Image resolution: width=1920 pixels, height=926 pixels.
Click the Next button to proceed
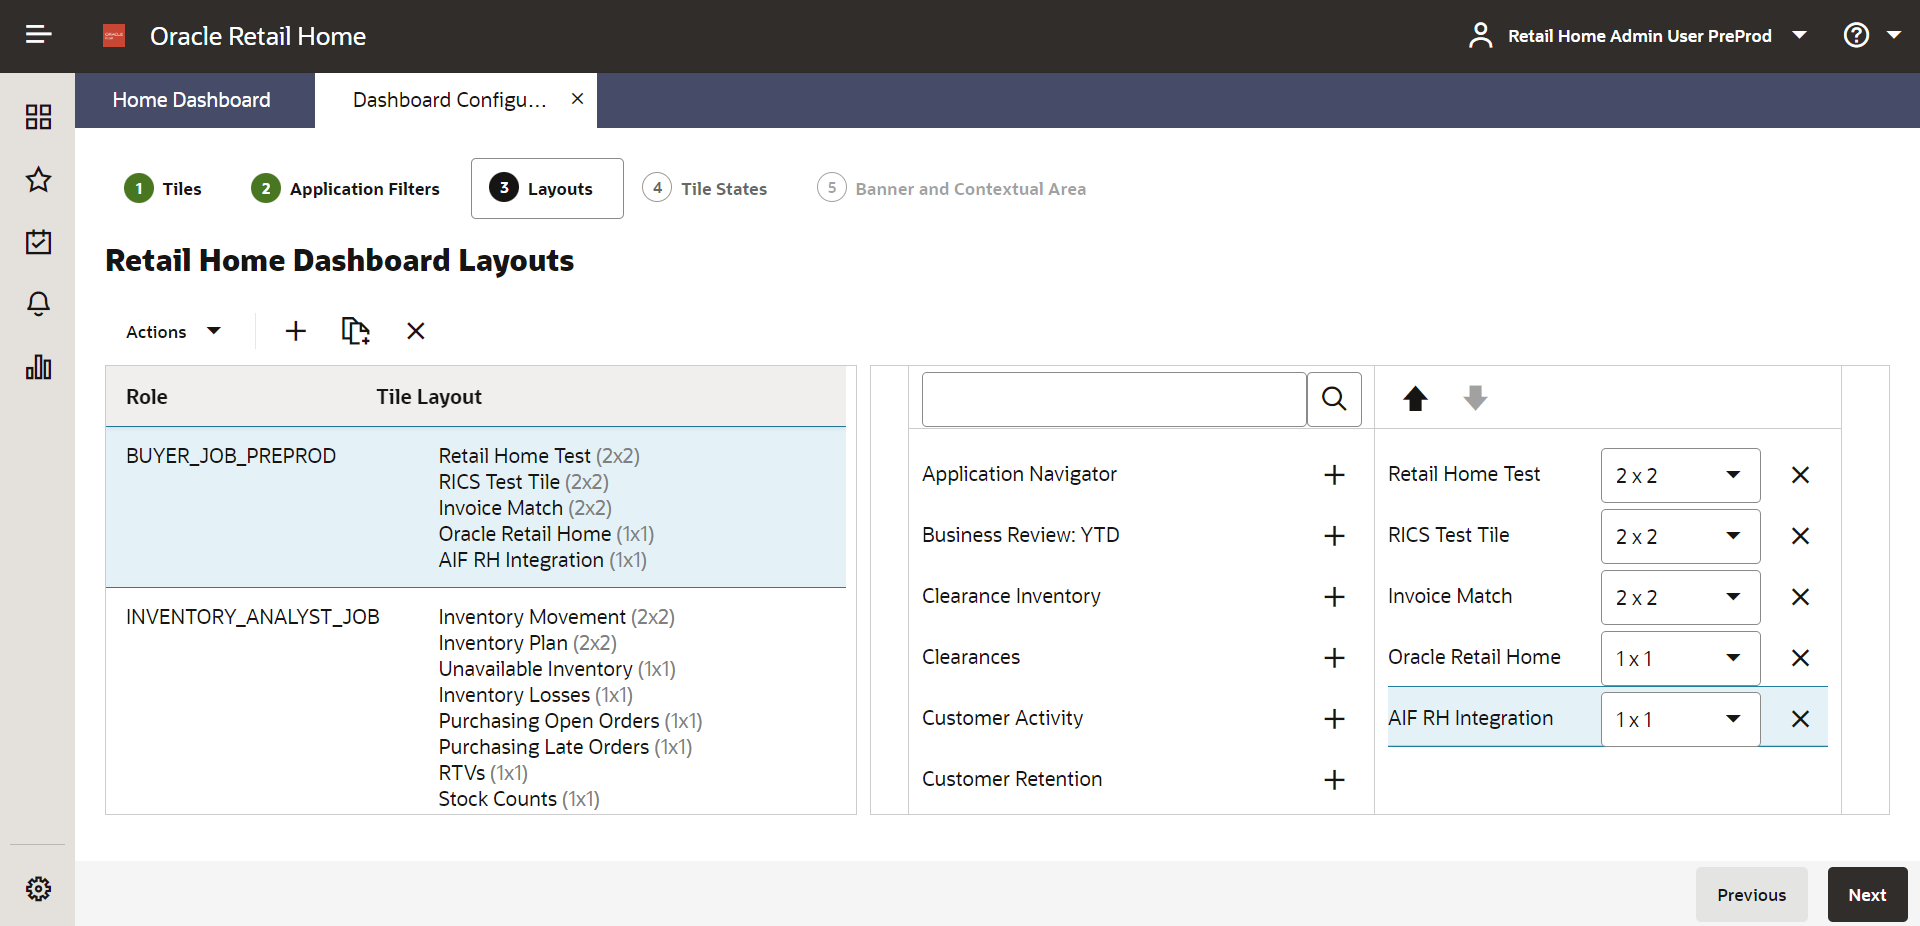[1866, 894]
